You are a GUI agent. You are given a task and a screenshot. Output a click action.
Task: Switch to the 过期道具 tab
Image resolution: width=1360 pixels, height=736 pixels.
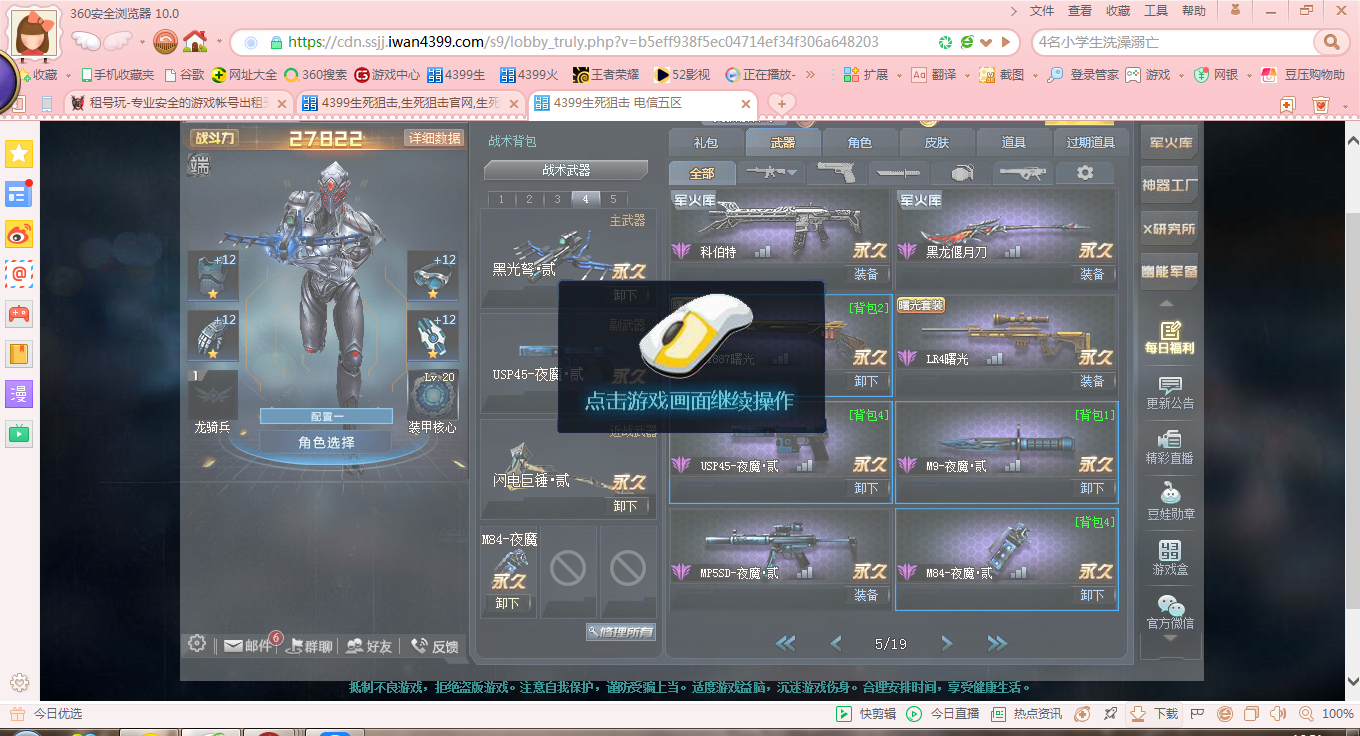(x=1090, y=142)
